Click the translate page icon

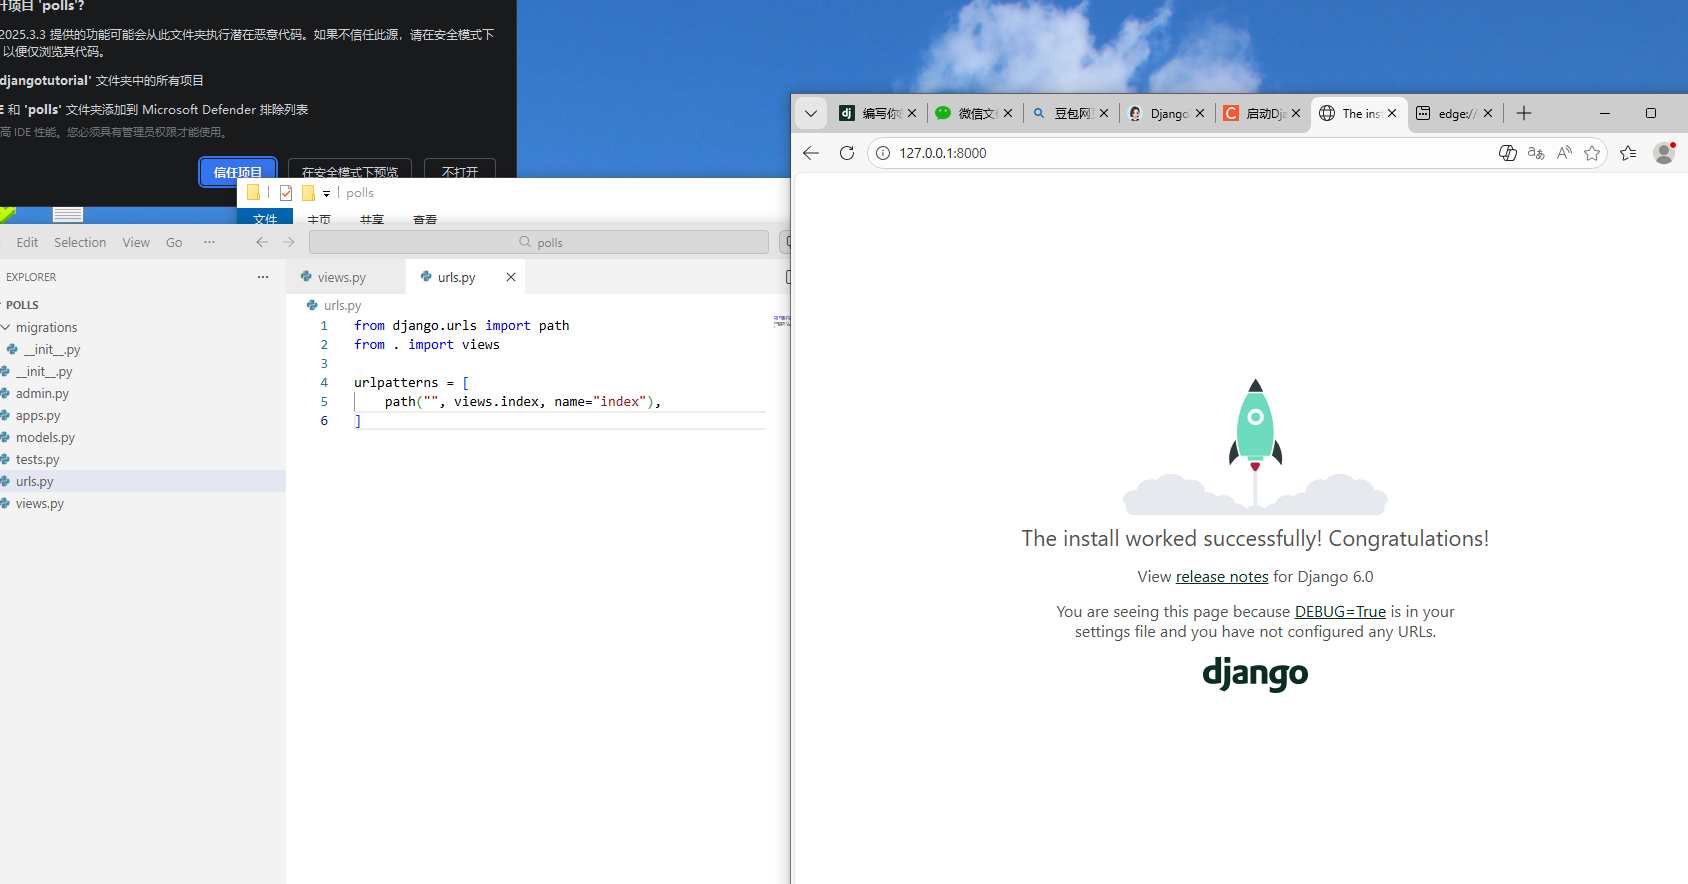tap(1536, 153)
